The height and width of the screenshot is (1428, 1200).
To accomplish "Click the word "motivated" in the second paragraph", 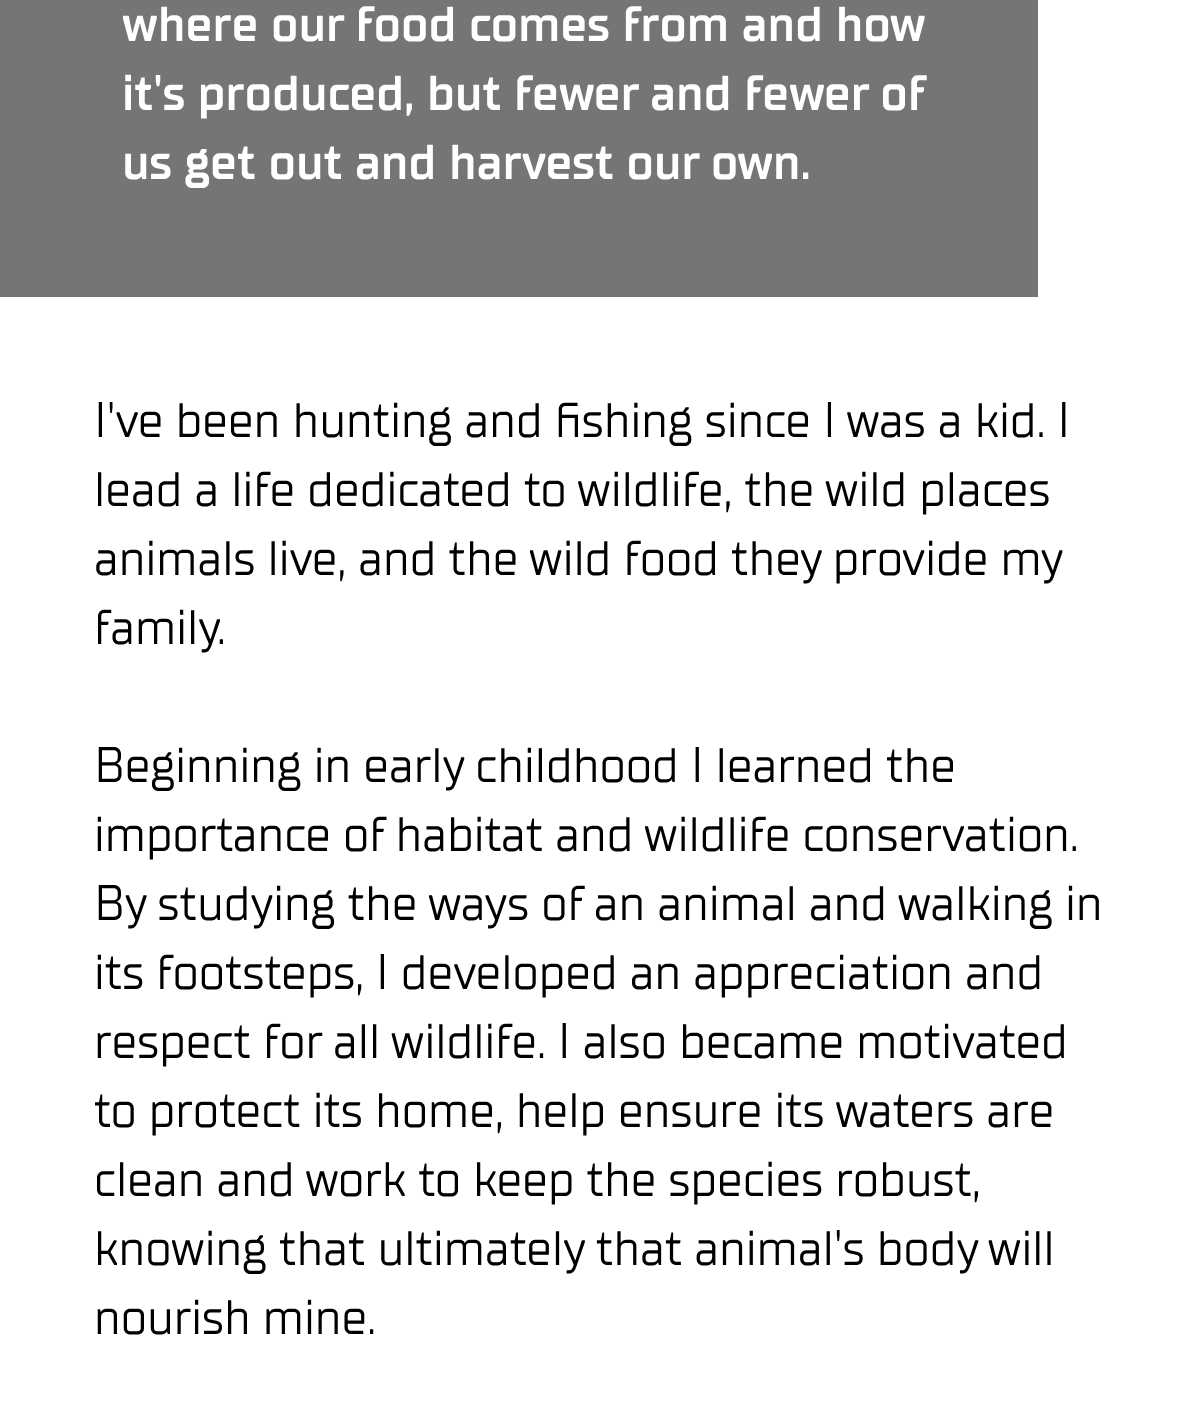I will click(961, 1042).
